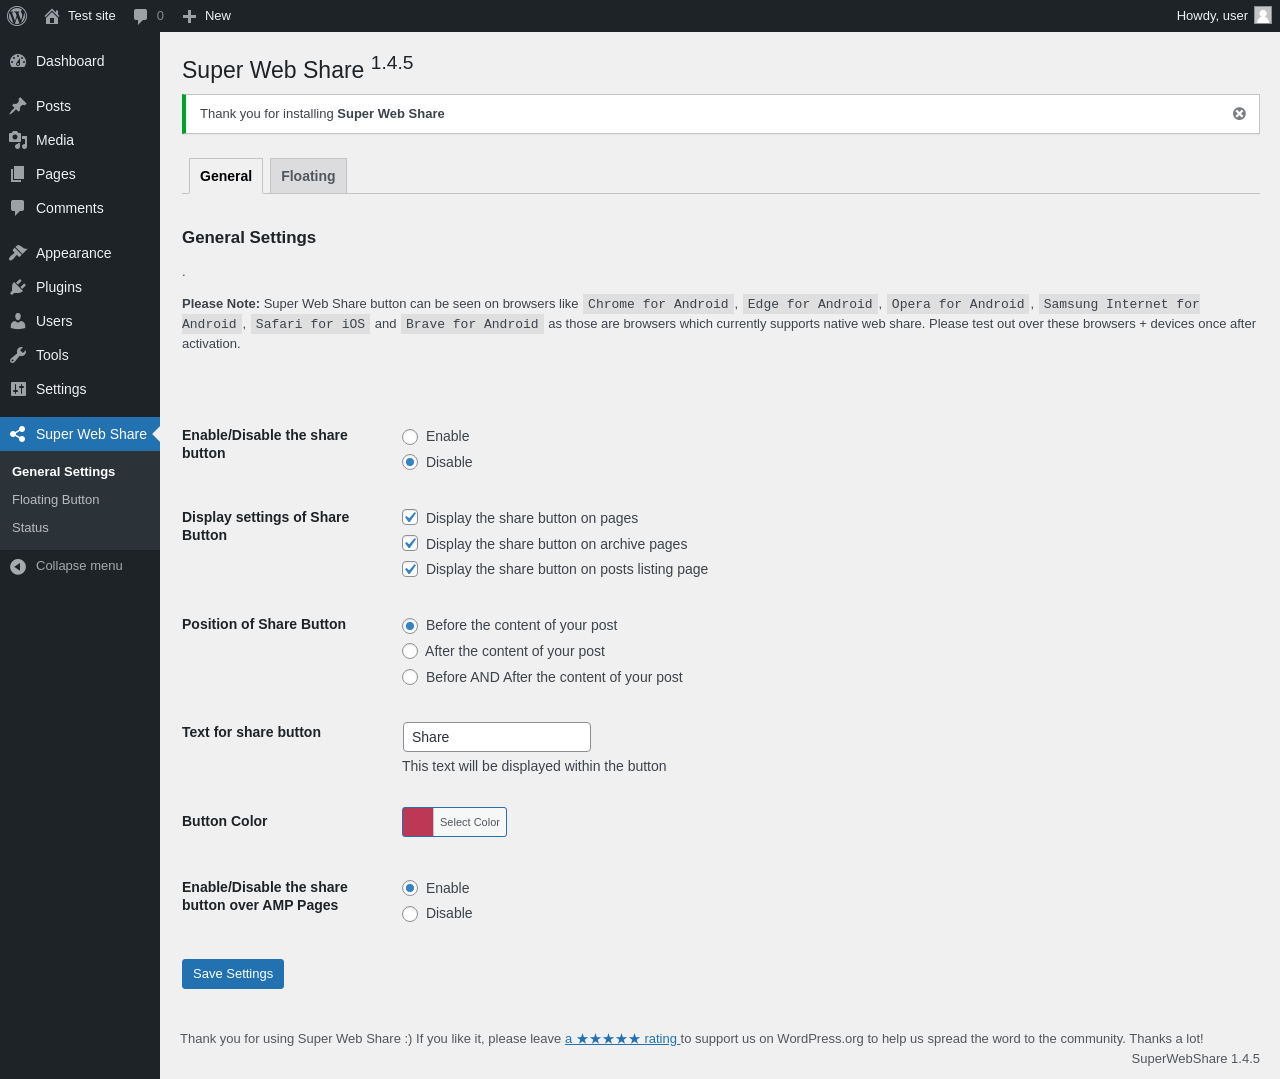Click the 'Brave for Android' code text
The image size is (1280, 1079).
[x=472, y=324]
